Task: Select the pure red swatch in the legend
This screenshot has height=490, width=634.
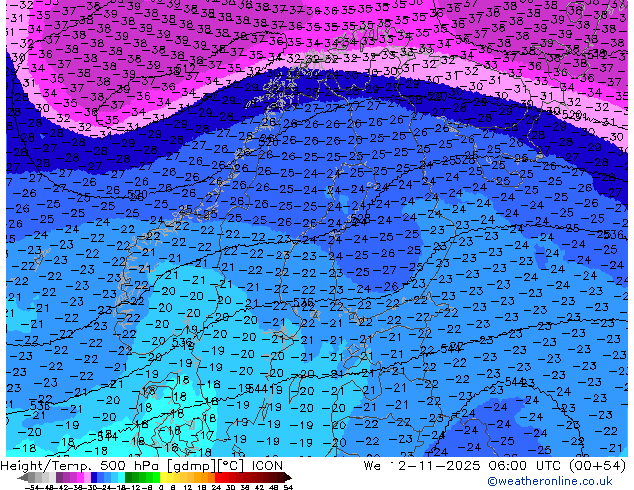Action: 218,478
